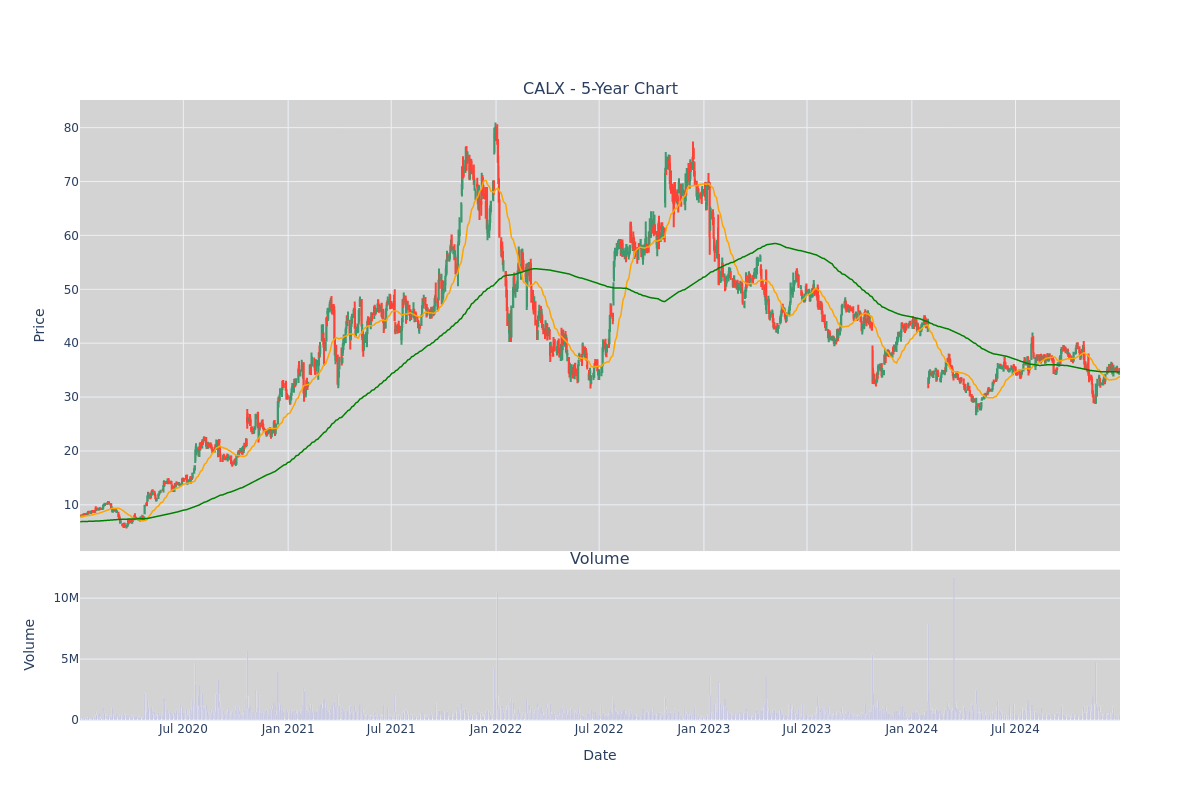Click the 5M volume tick label
The width and height of the screenshot is (1200, 800).
click(x=70, y=659)
